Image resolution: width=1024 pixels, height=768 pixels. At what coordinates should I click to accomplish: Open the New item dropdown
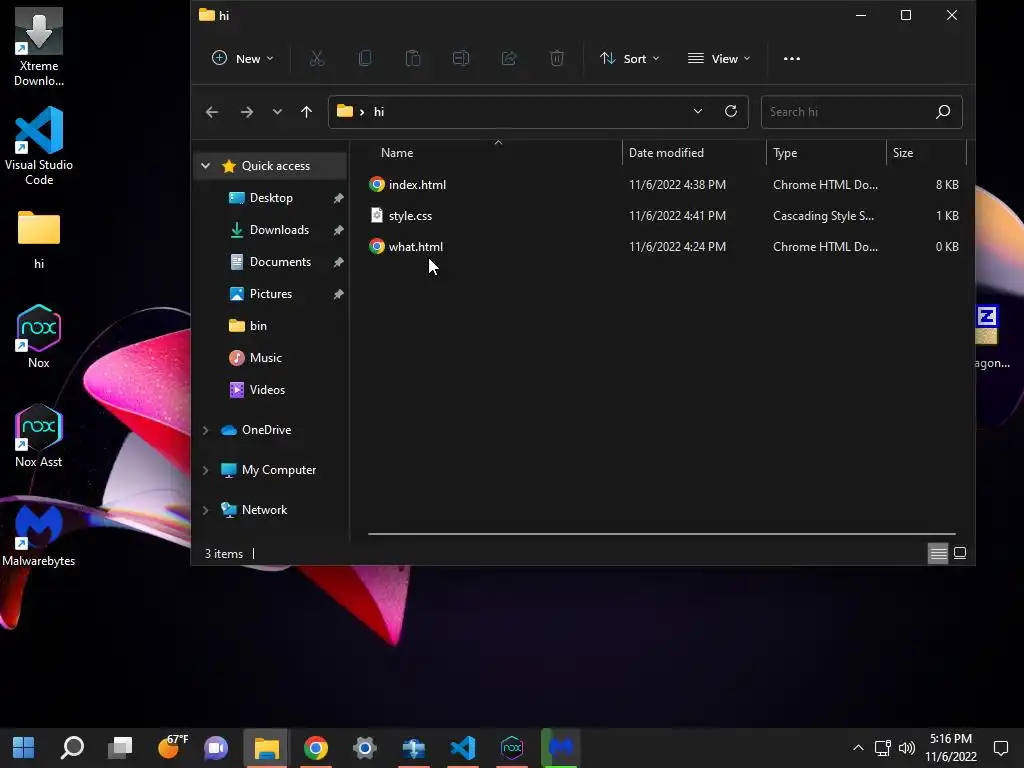click(243, 59)
